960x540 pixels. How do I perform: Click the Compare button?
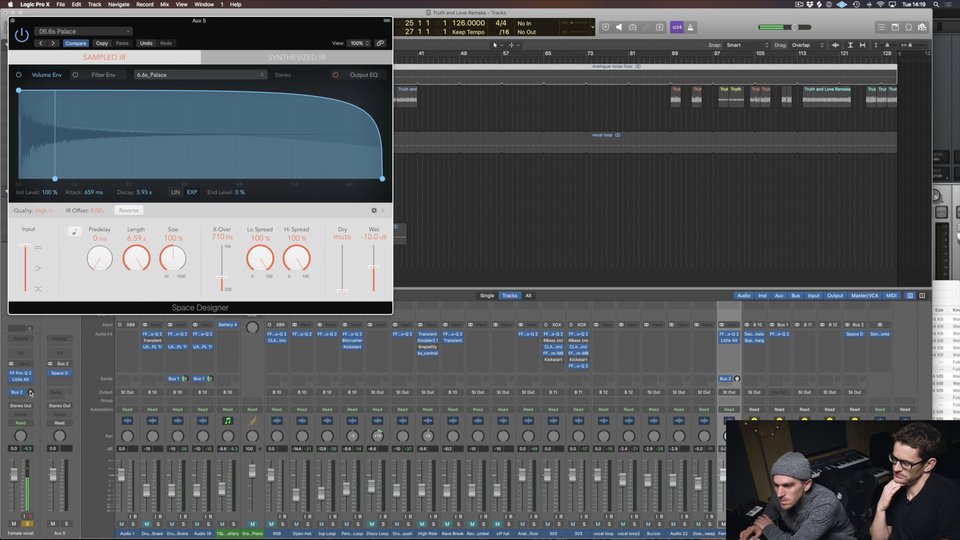pos(76,43)
